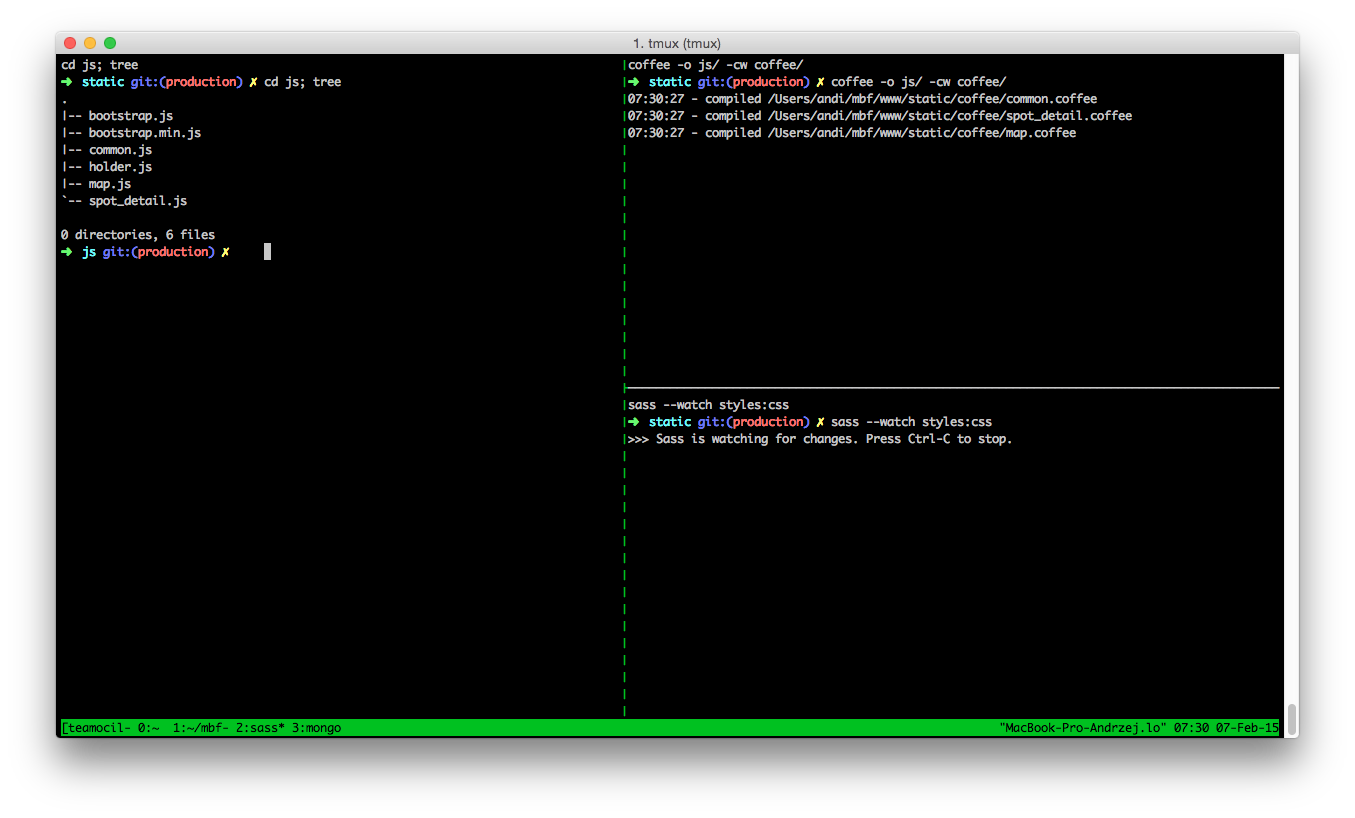
Task: Click the MacBook-Pro-Andrzej hostname in status bar
Action: (1083, 728)
